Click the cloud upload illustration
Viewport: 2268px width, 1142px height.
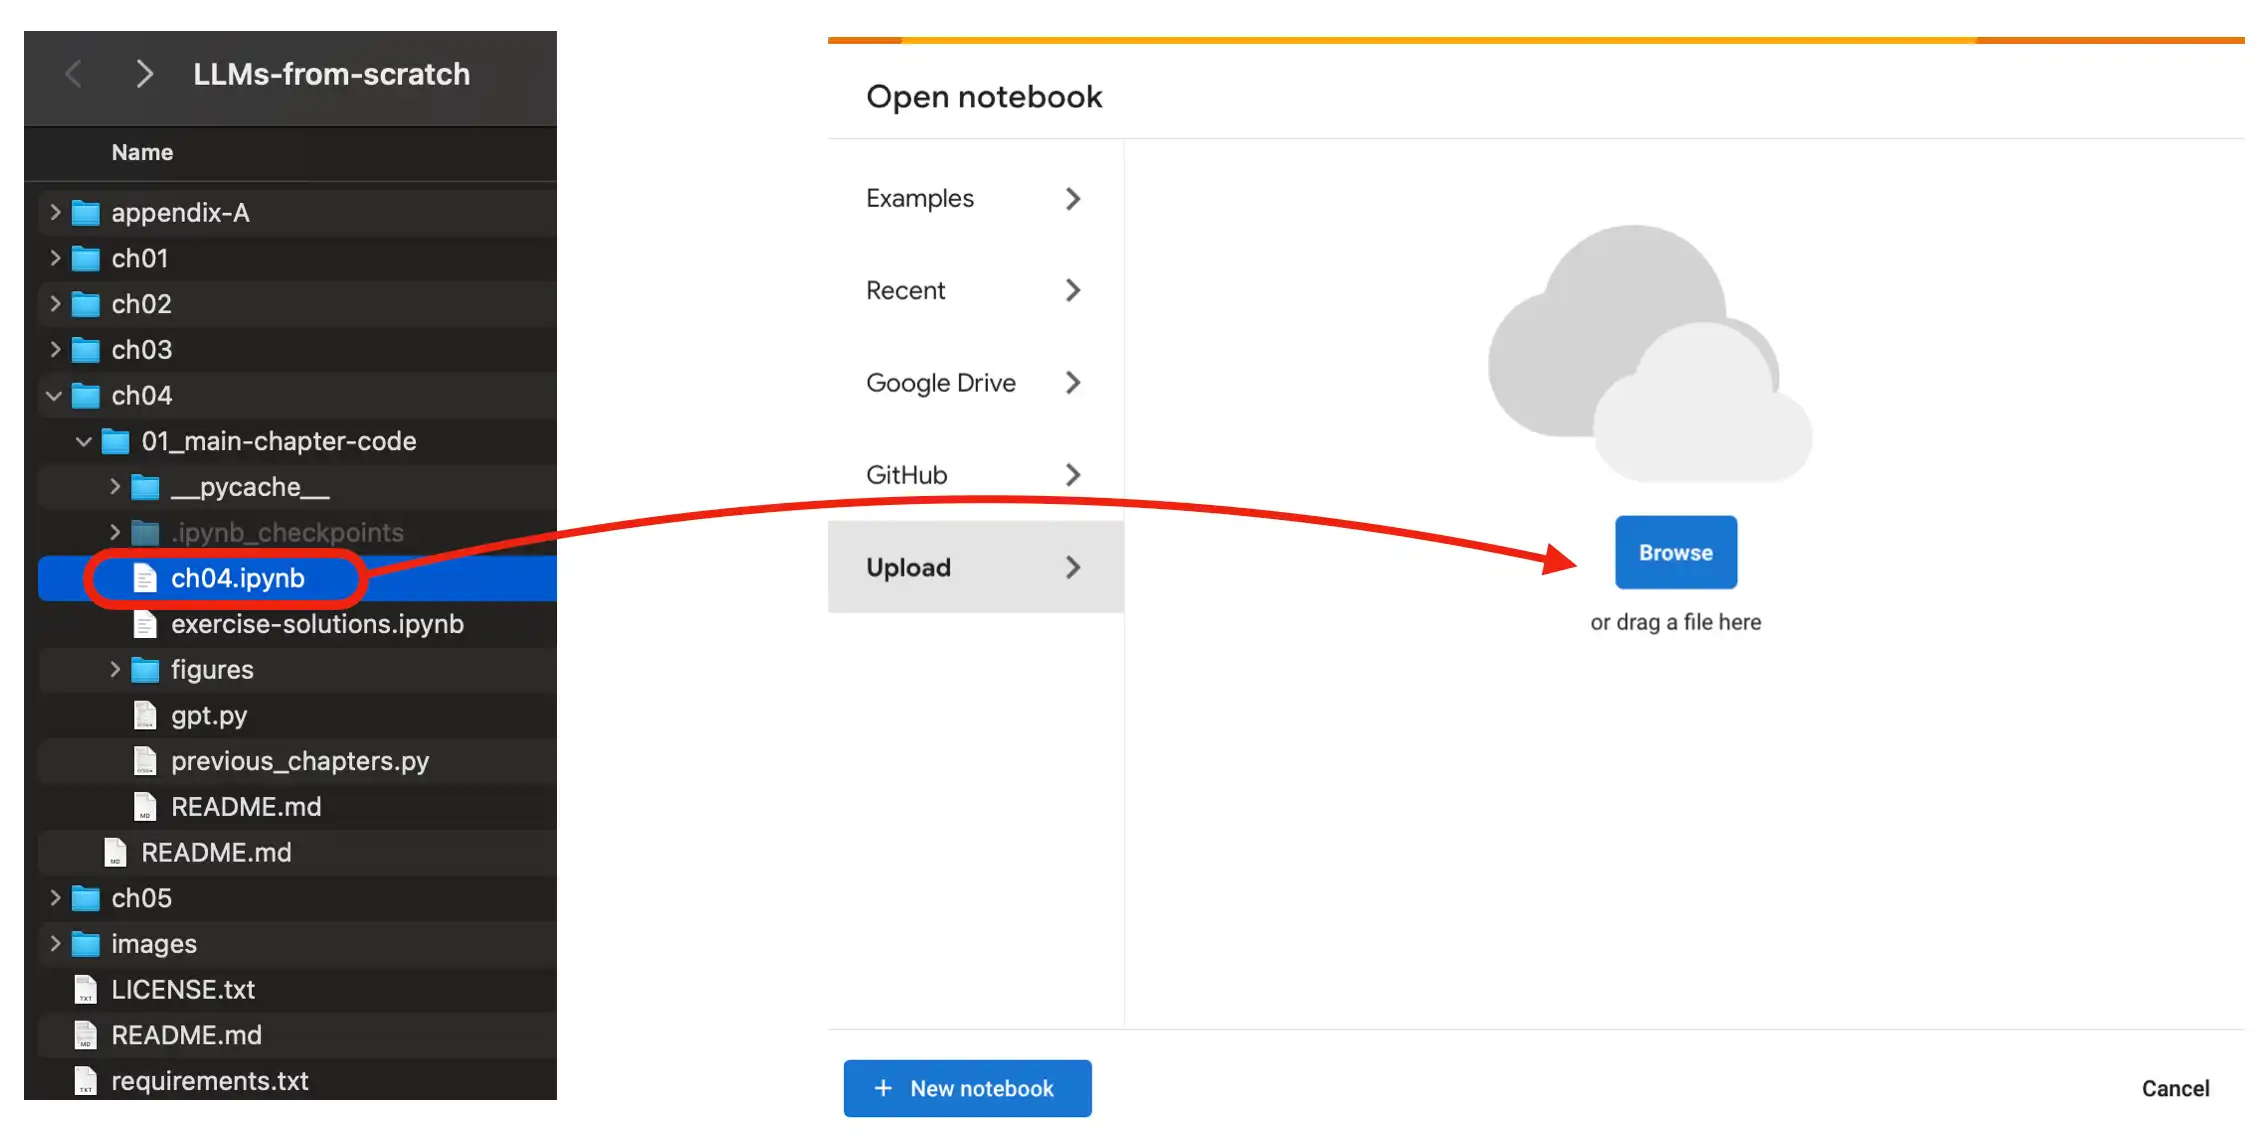pos(1650,355)
